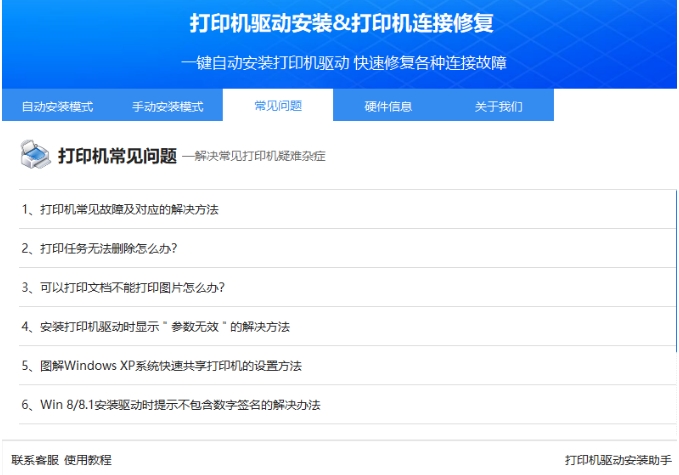Click 联系客服 in the footer

point(35,460)
